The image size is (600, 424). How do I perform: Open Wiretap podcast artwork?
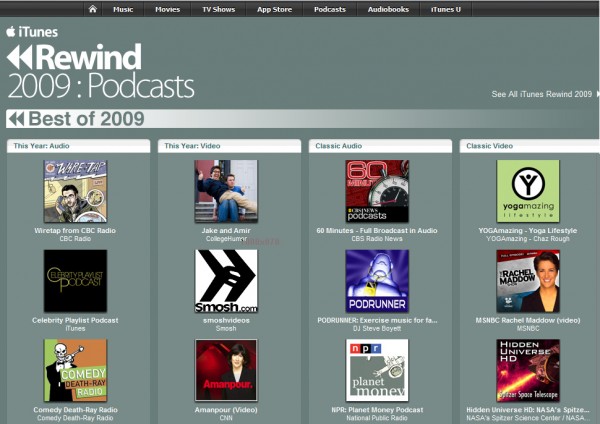click(x=75, y=191)
